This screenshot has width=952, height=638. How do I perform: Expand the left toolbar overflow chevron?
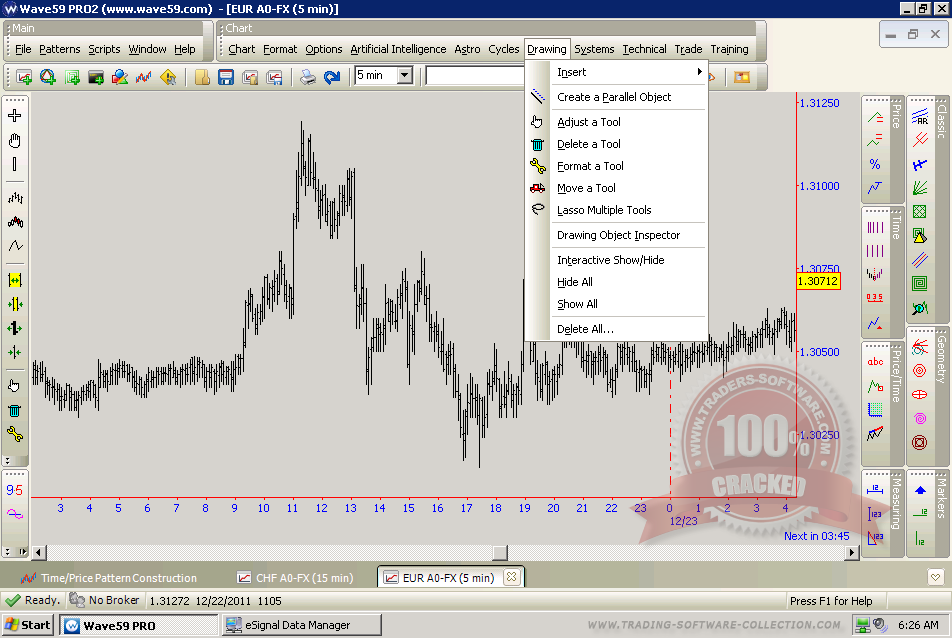click(x=8, y=461)
